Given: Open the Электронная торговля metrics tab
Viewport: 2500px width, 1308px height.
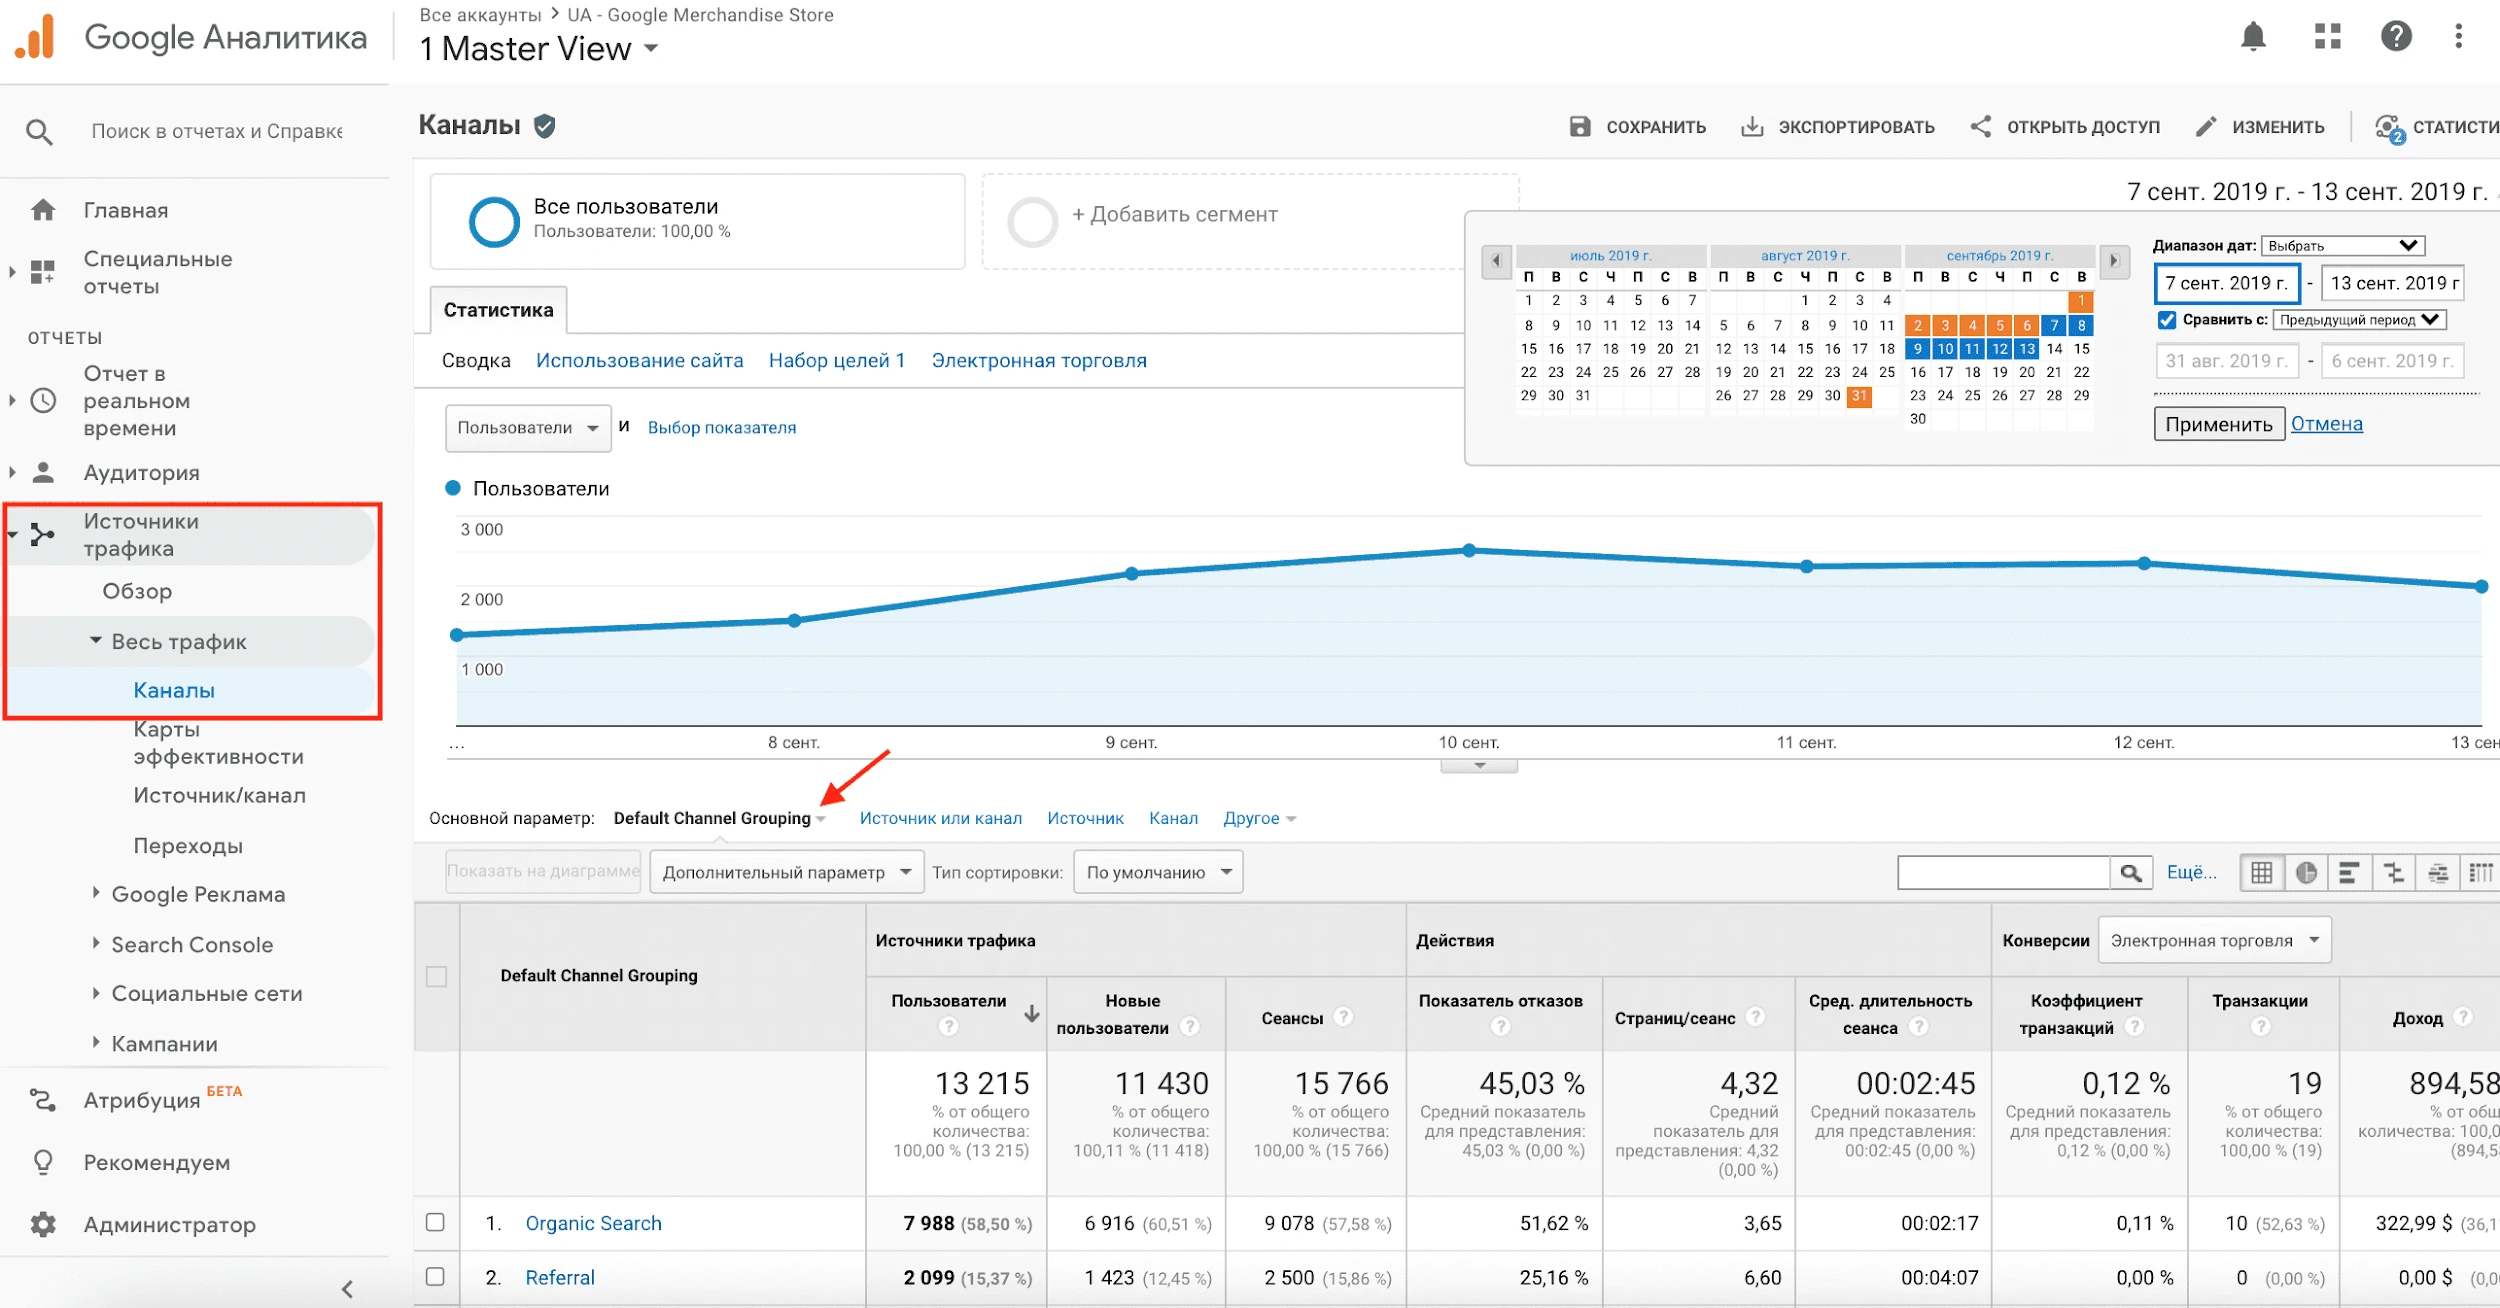Looking at the screenshot, I should (x=1039, y=361).
